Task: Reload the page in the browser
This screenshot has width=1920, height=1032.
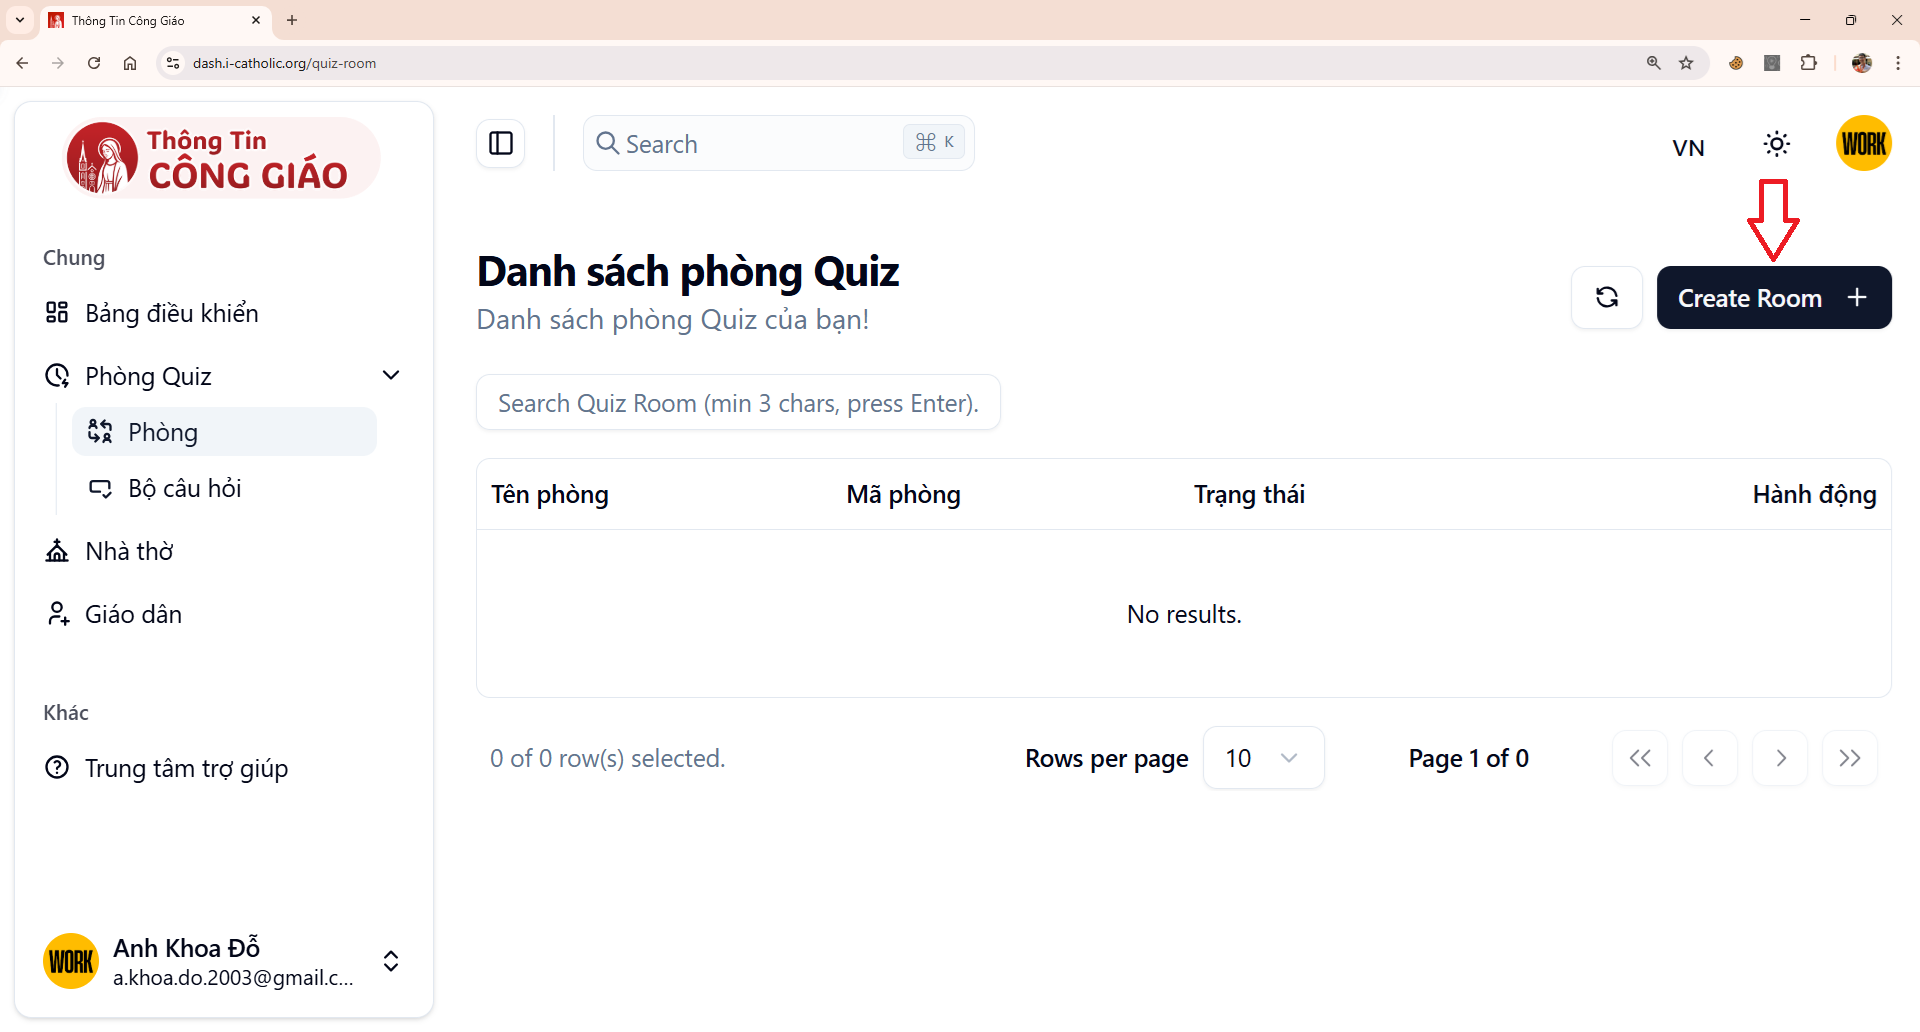Action: pyautogui.click(x=94, y=63)
